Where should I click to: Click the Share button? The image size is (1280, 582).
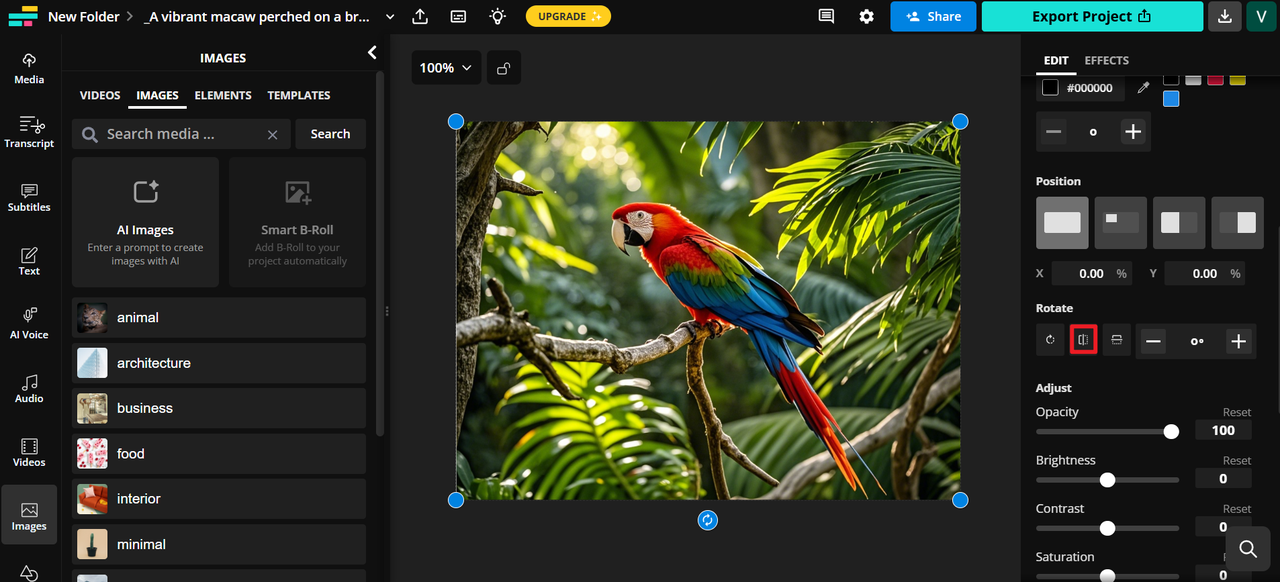pos(933,16)
